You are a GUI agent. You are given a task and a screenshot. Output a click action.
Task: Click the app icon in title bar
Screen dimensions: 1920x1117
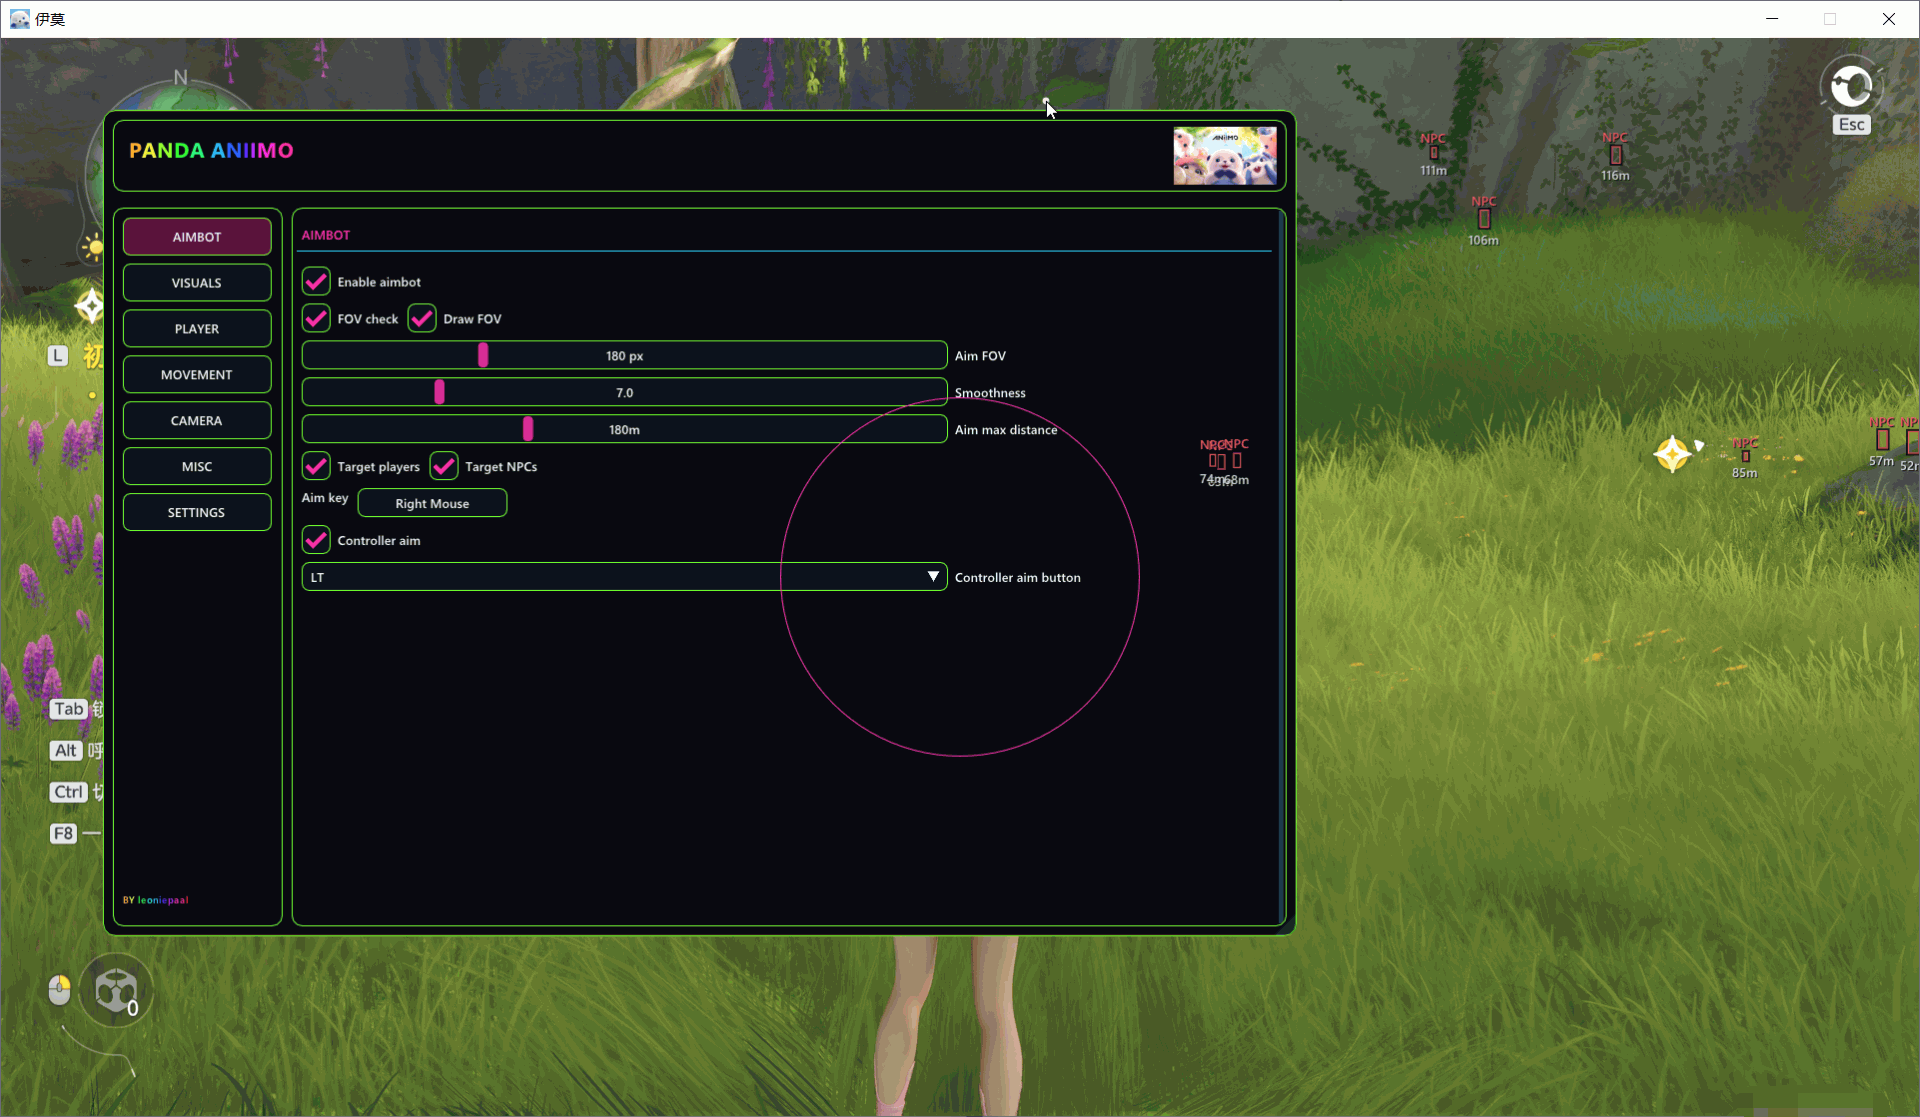pos(19,19)
